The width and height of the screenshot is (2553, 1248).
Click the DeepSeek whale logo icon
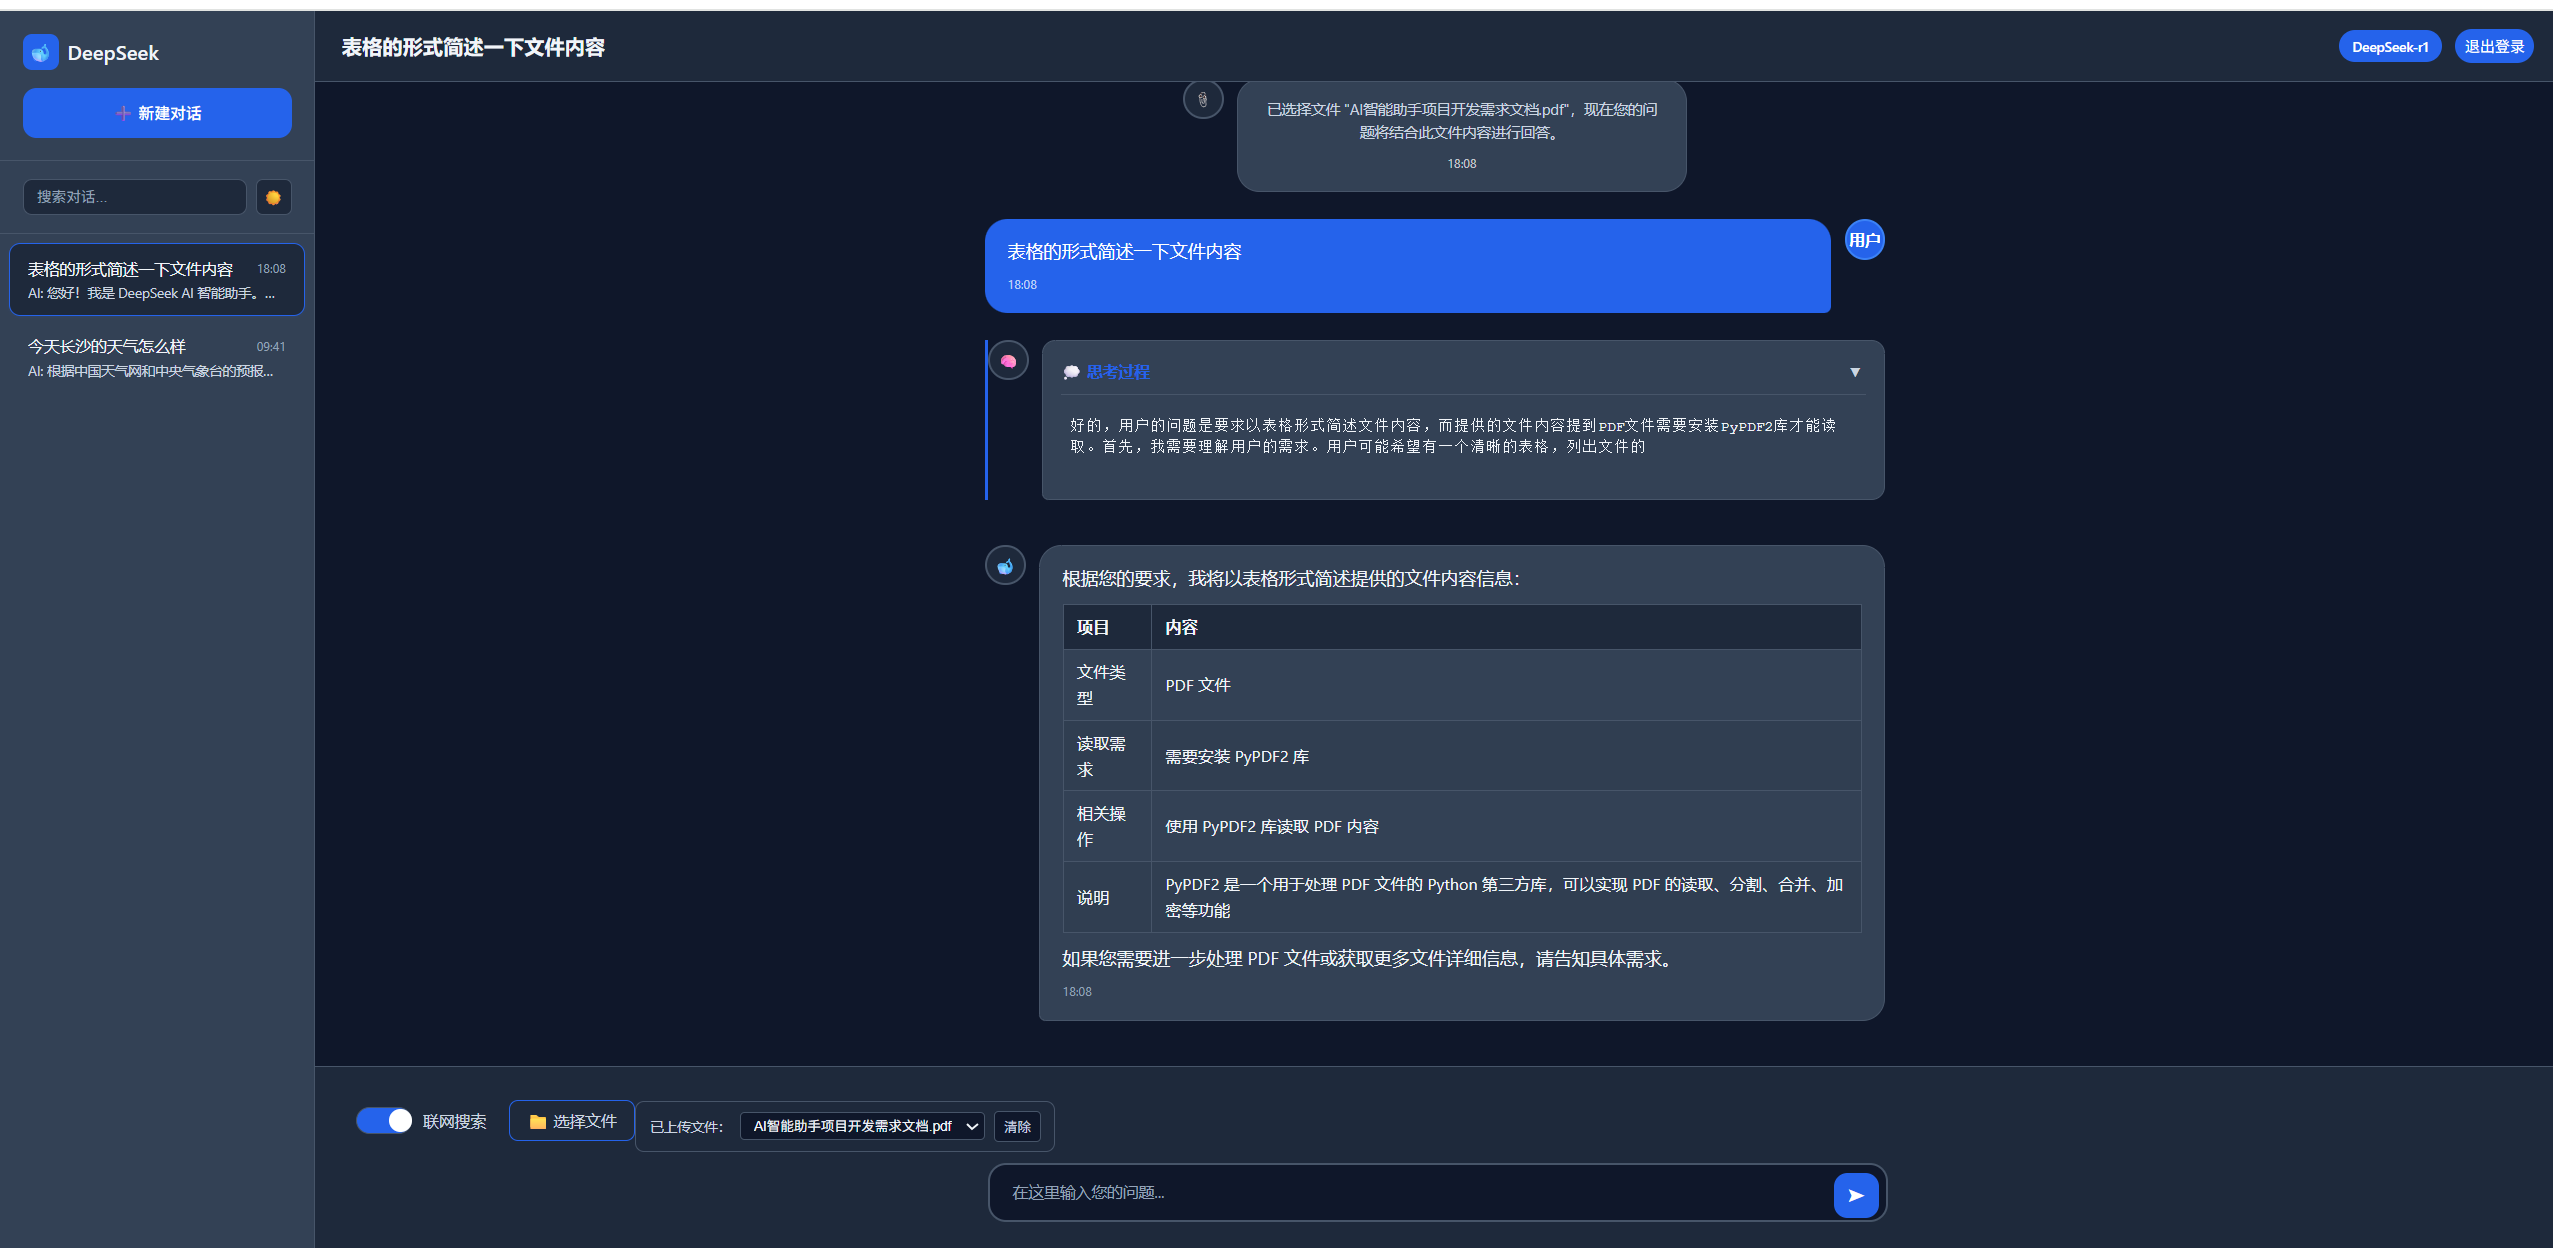tap(41, 52)
